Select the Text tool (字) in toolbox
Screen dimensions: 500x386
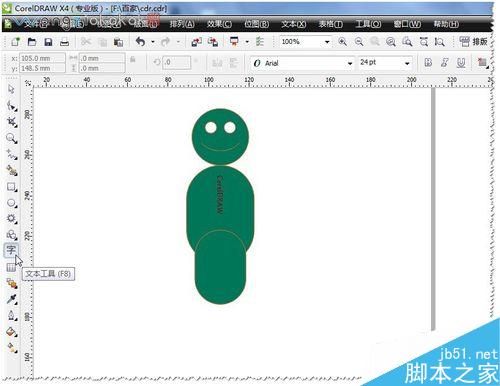point(11,250)
